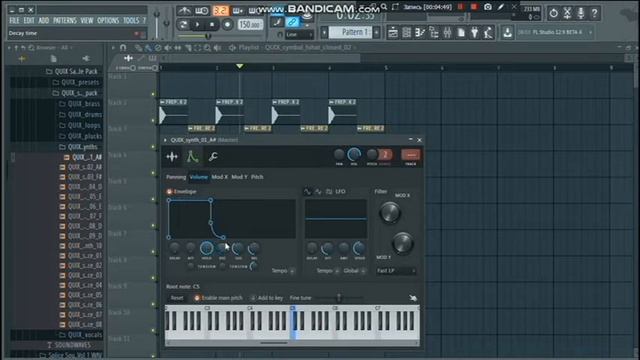Toggle the 3.2 countdown-before-recording button
Viewport: 640px width, 360px height.
click(220, 10)
